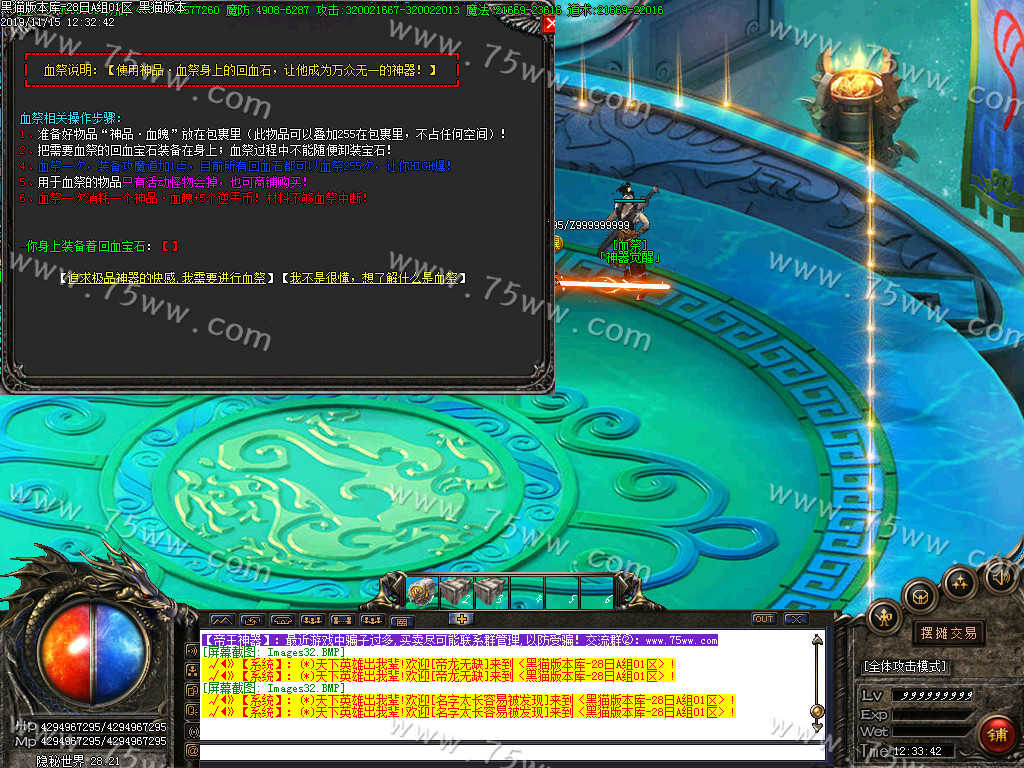Click the first chat toolbar button above chat
This screenshot has width=1024, height=768.
[221, 620]
